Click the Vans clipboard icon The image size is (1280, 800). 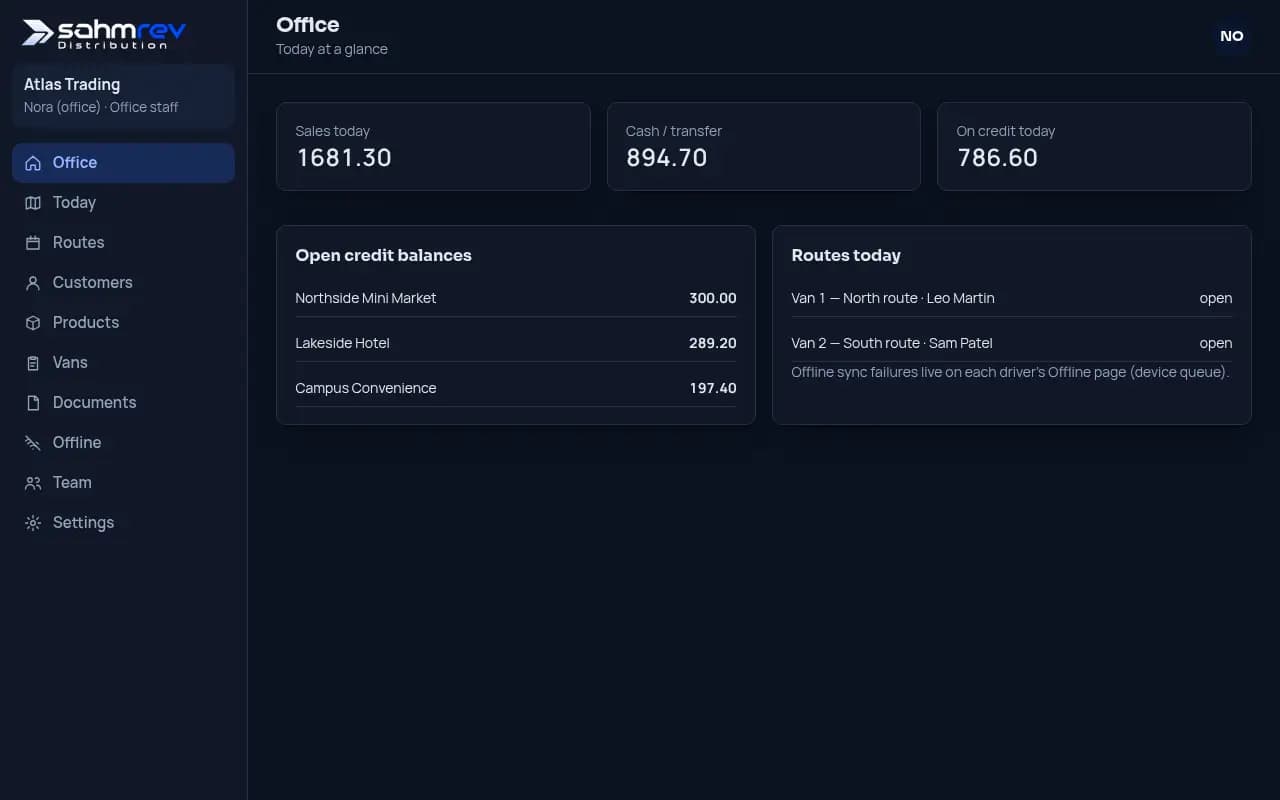click(x=33, y=363)
